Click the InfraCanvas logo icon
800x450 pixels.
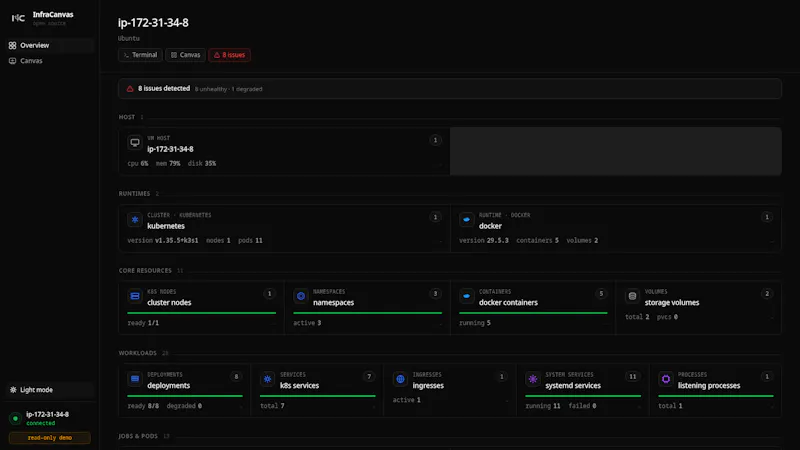[x=18, y=18]
